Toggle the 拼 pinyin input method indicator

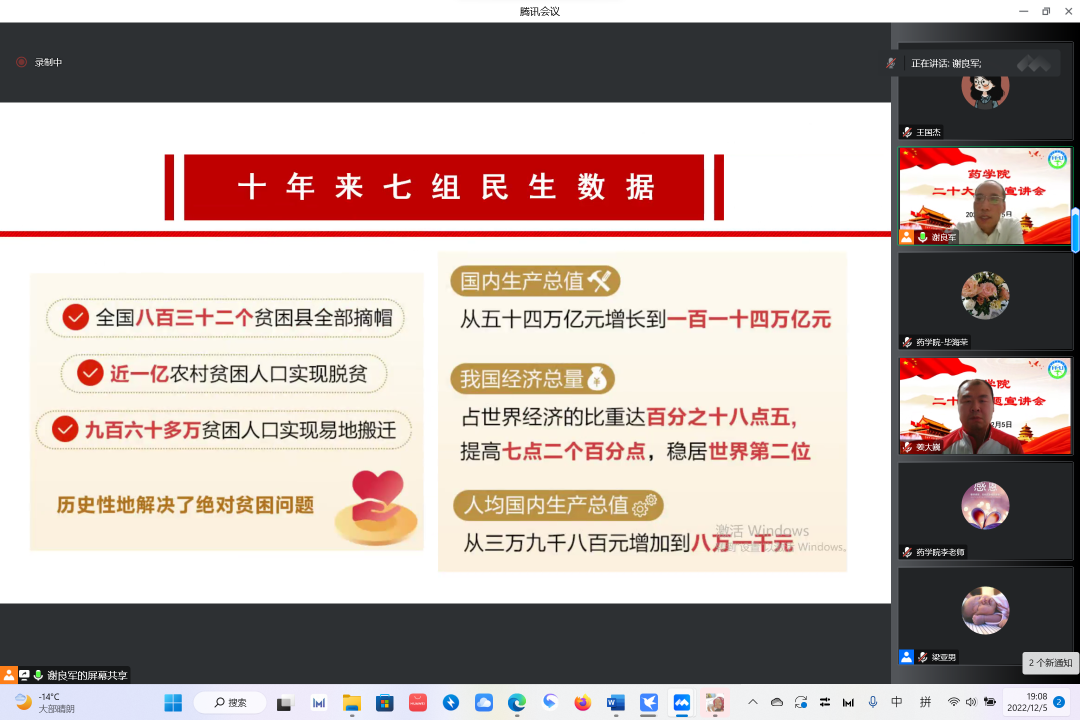(925, 702)
